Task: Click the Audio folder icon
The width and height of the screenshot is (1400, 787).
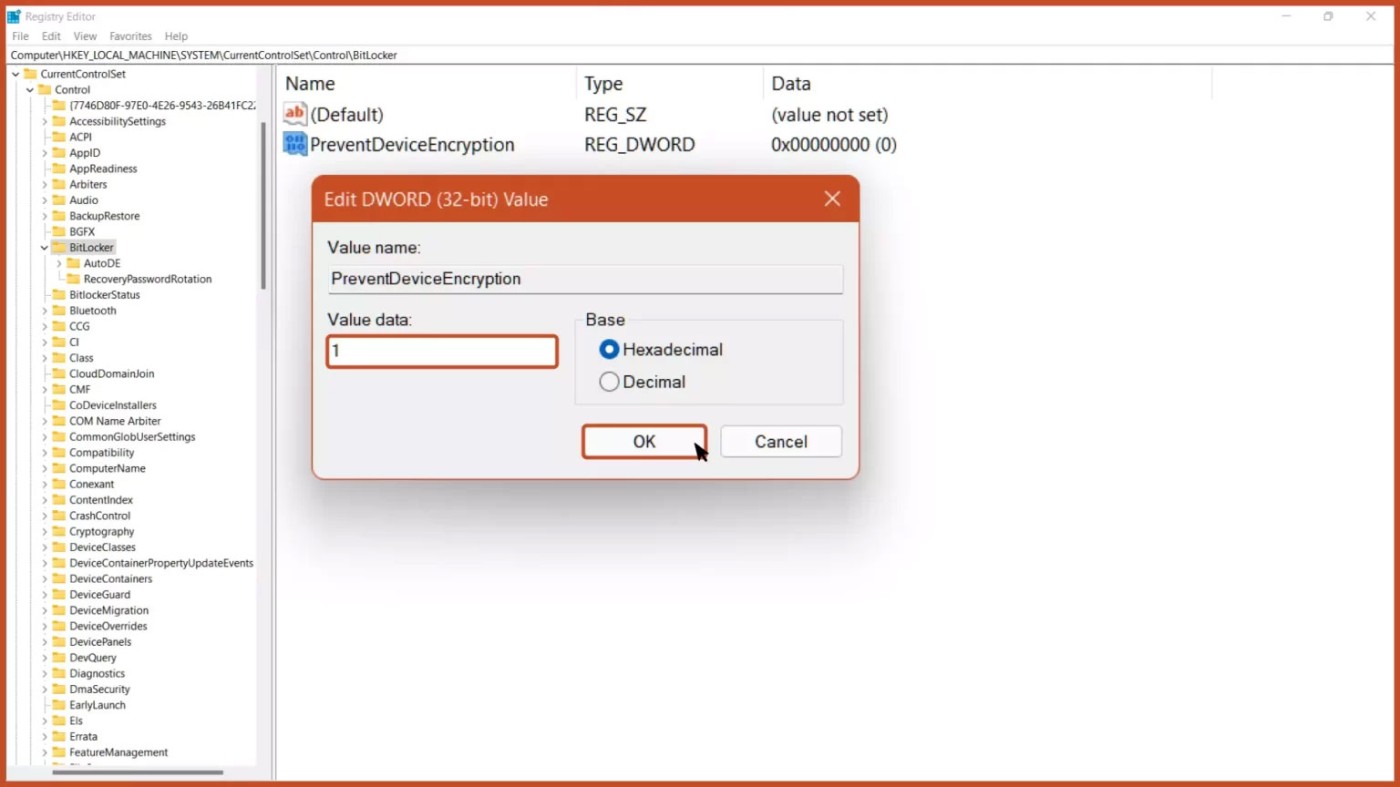Action: 58,200
